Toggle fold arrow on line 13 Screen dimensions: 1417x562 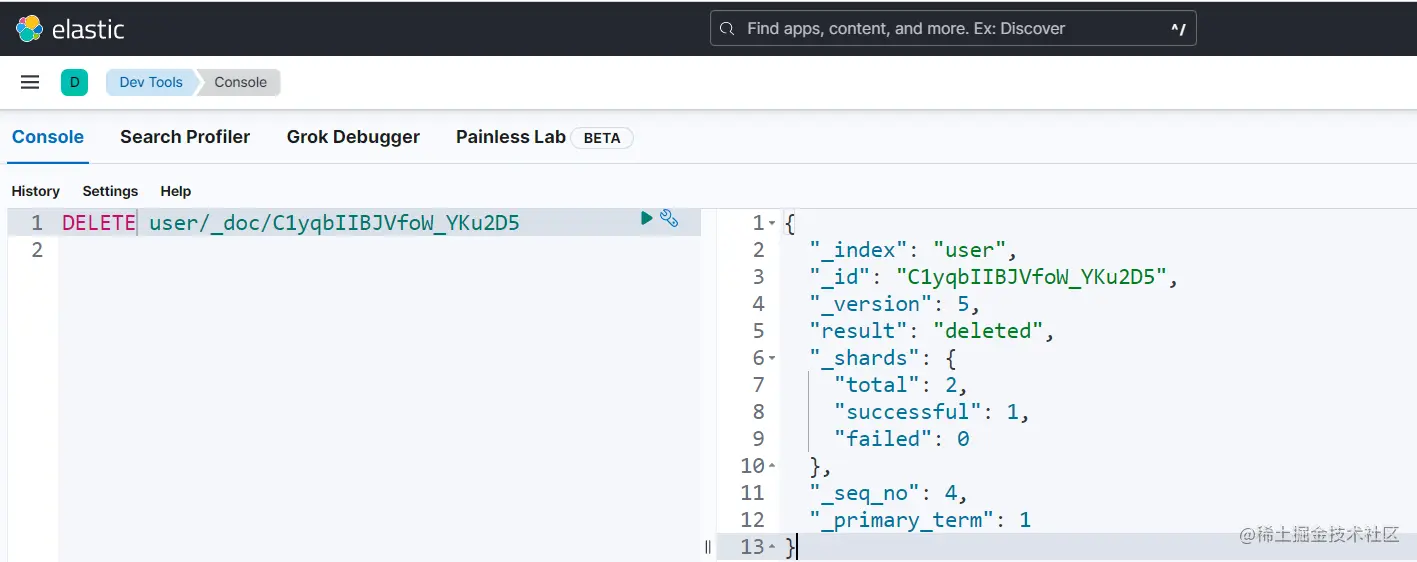(x=772, y=547)
